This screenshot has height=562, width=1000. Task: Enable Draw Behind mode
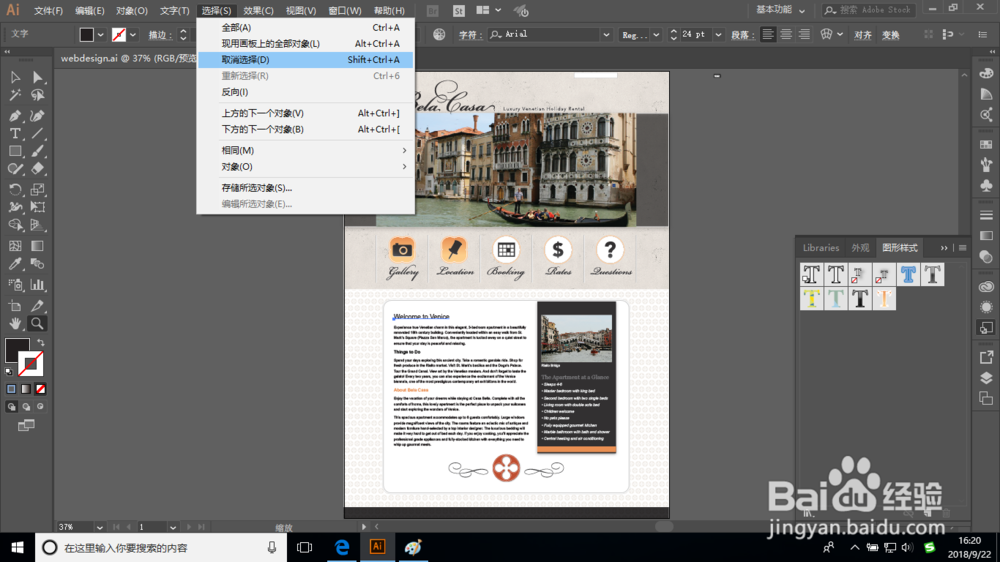(x=26, y=407)
